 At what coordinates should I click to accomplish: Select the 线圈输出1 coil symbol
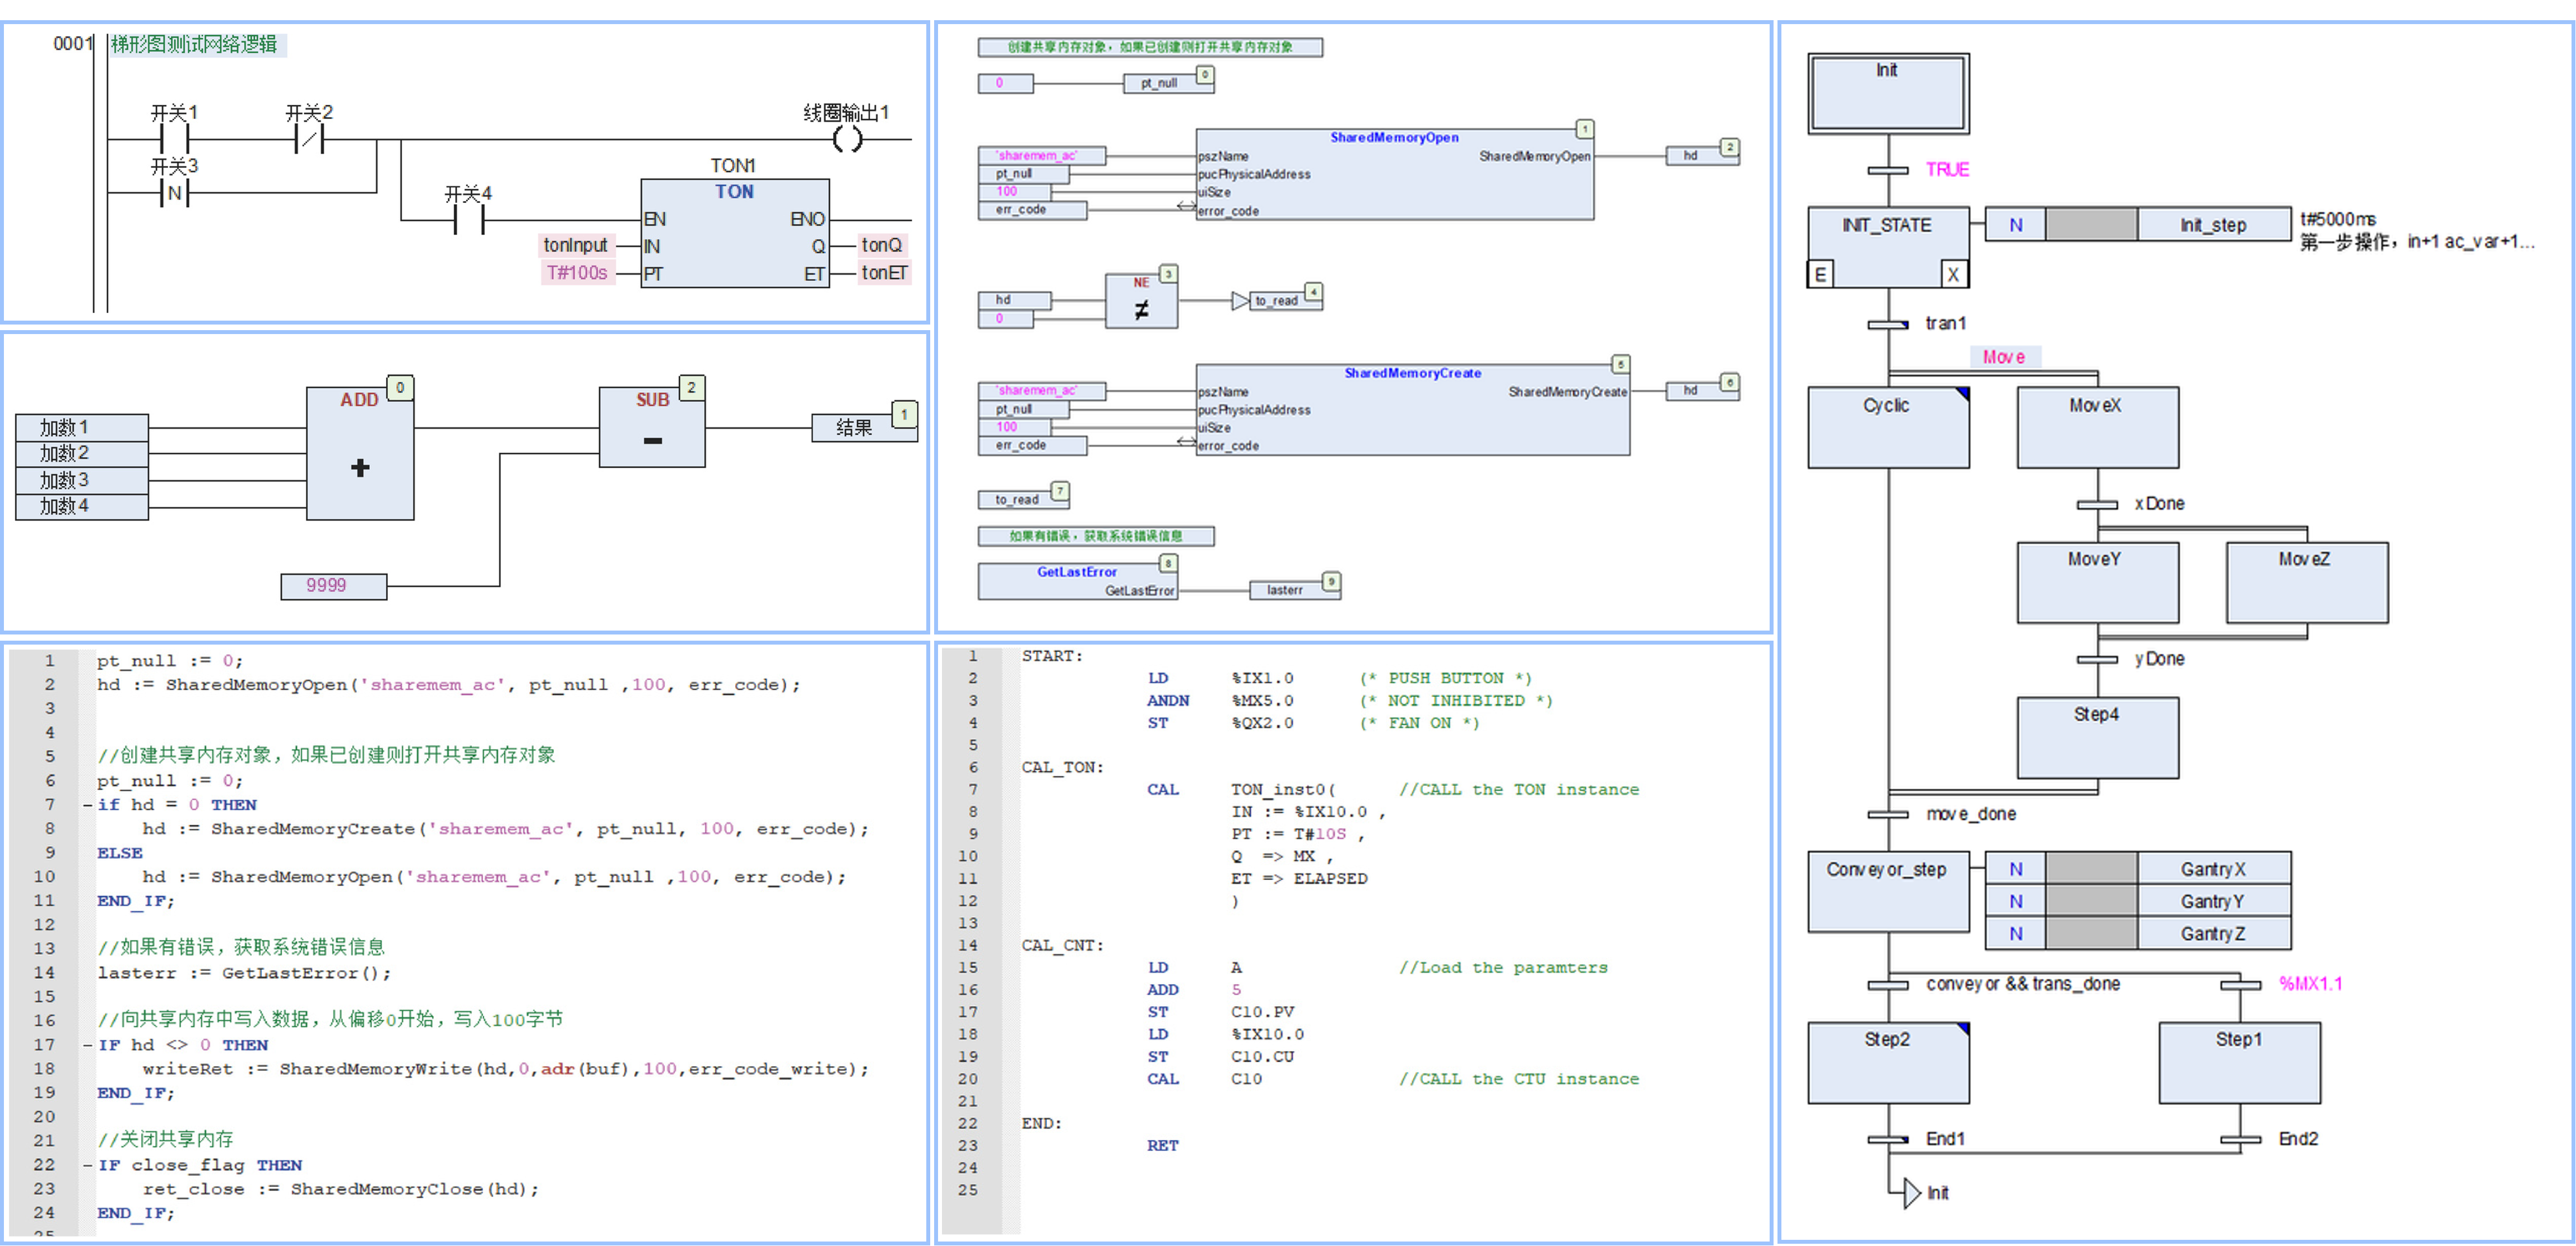(847, 139)
